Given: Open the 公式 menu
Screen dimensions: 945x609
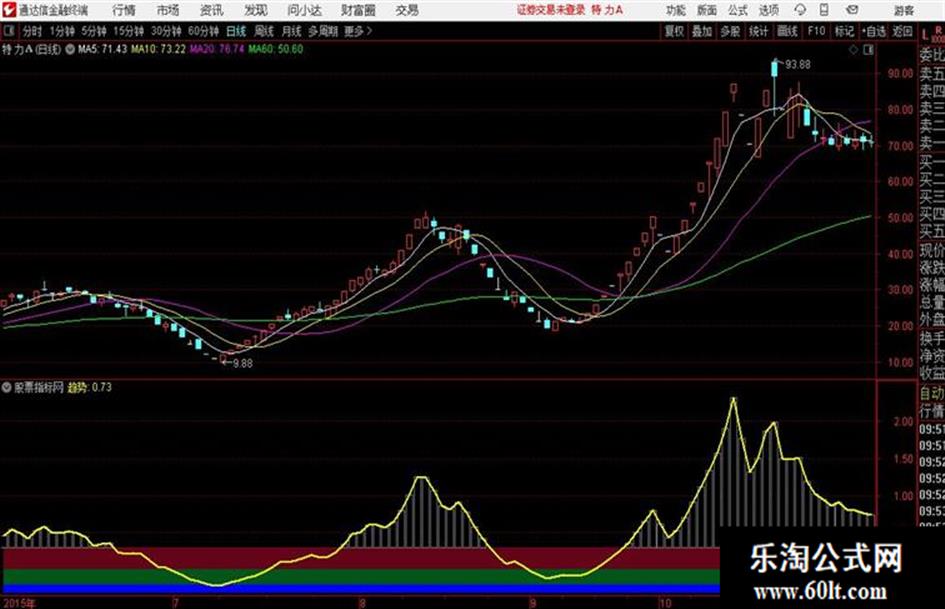Looking at the screenshot, I should [738, 10].
